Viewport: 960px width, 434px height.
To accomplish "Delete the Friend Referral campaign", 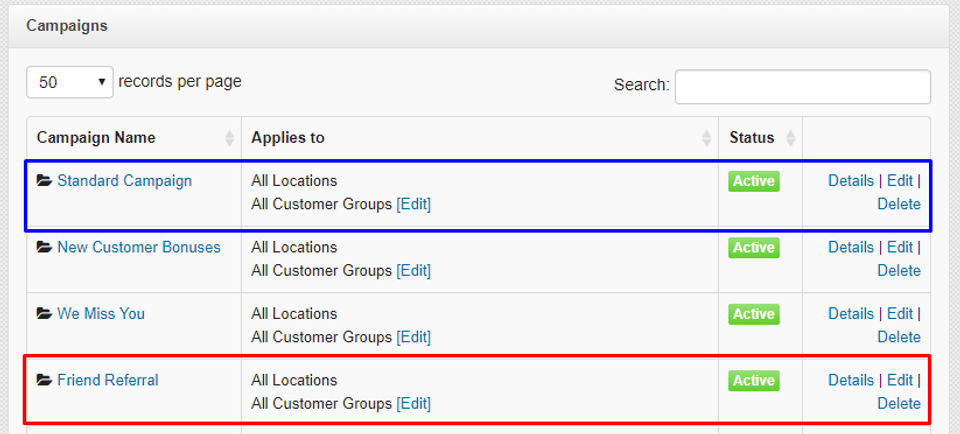I will click(898, 403).
